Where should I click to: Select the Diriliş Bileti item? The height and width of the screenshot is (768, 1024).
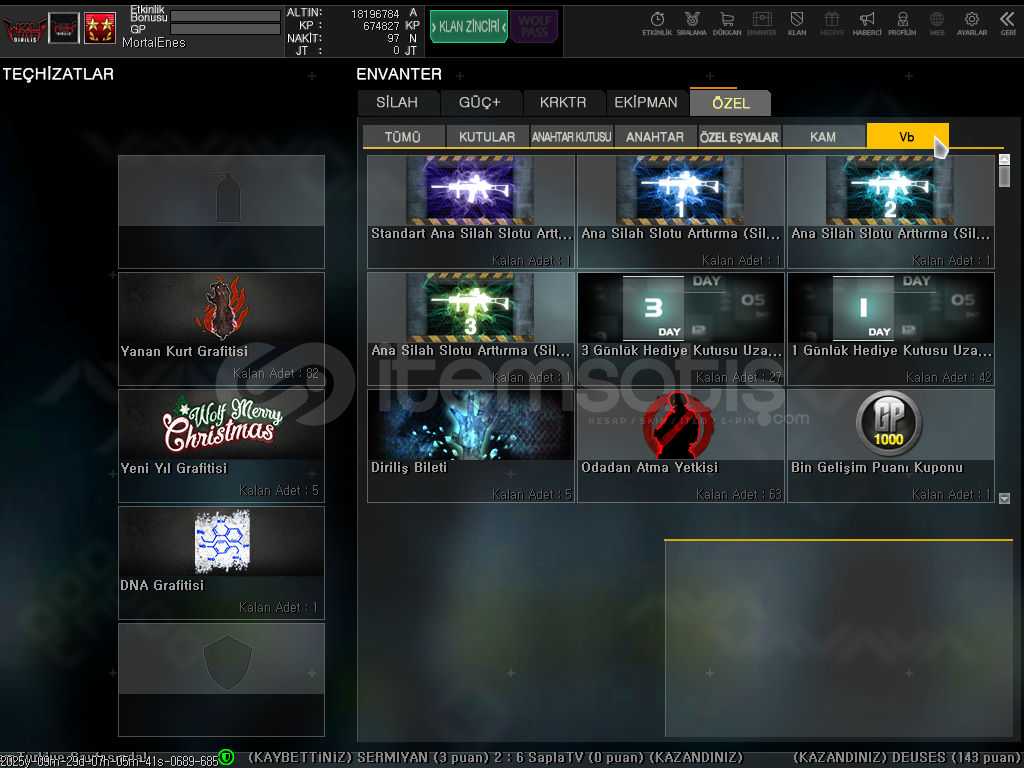click(471, 446)
